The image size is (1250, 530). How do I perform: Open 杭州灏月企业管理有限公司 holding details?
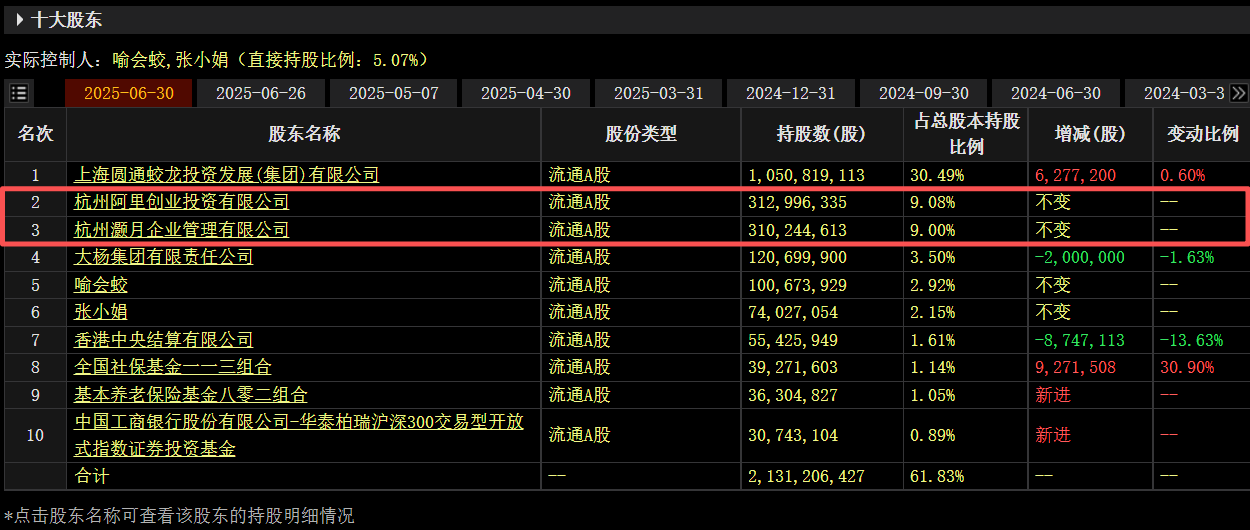pyautogui.click(x=182, y=230)
